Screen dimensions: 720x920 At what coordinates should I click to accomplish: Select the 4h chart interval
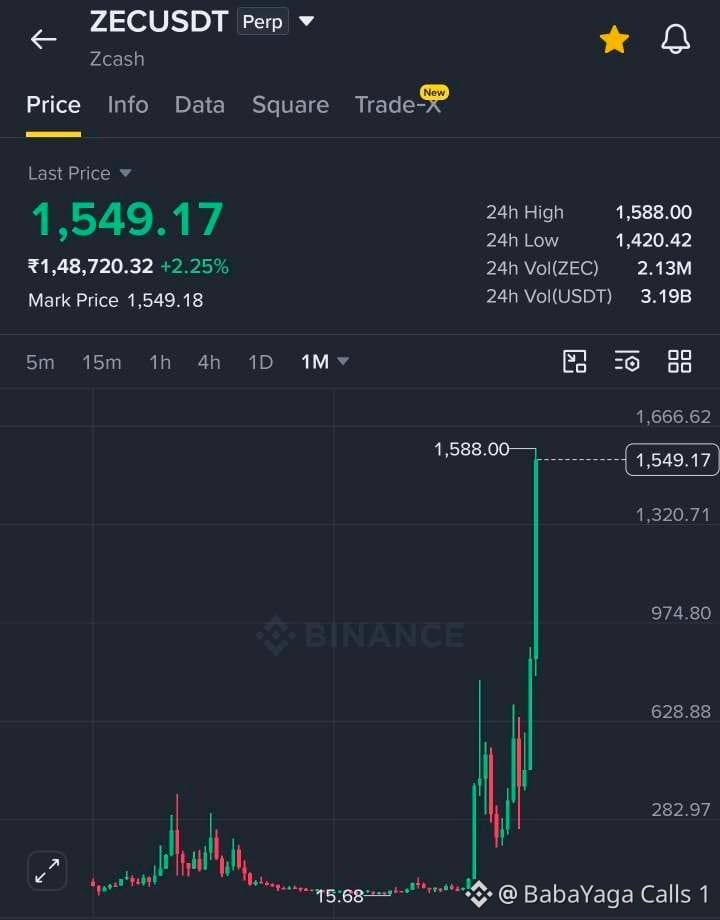click(209, 363)
